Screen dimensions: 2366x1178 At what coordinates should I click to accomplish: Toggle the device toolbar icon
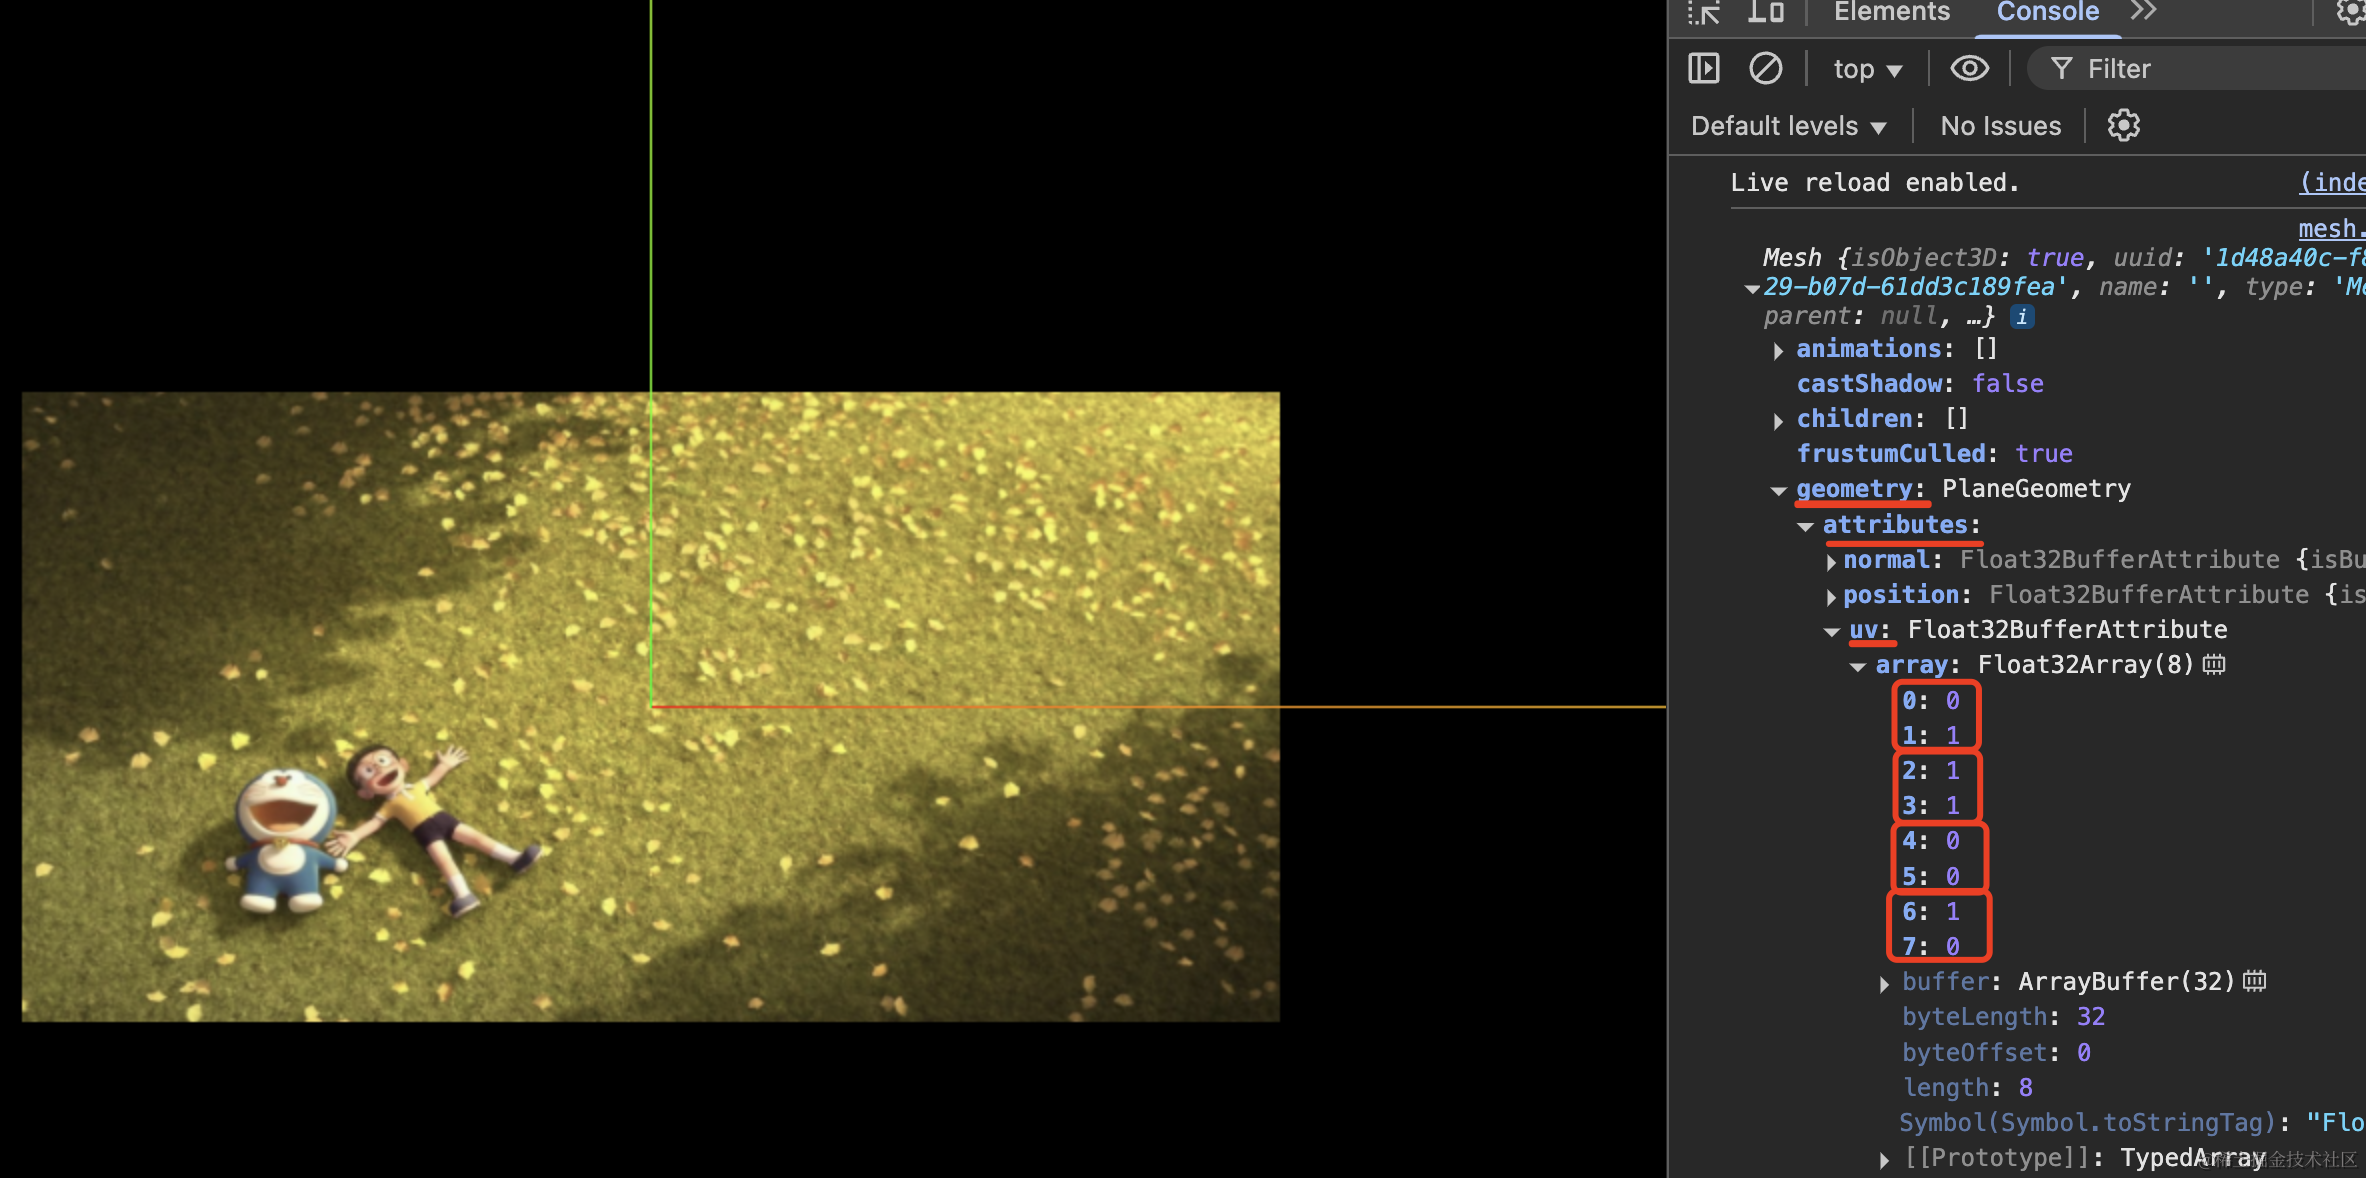pyautogui.click(x=1766, y=12)
